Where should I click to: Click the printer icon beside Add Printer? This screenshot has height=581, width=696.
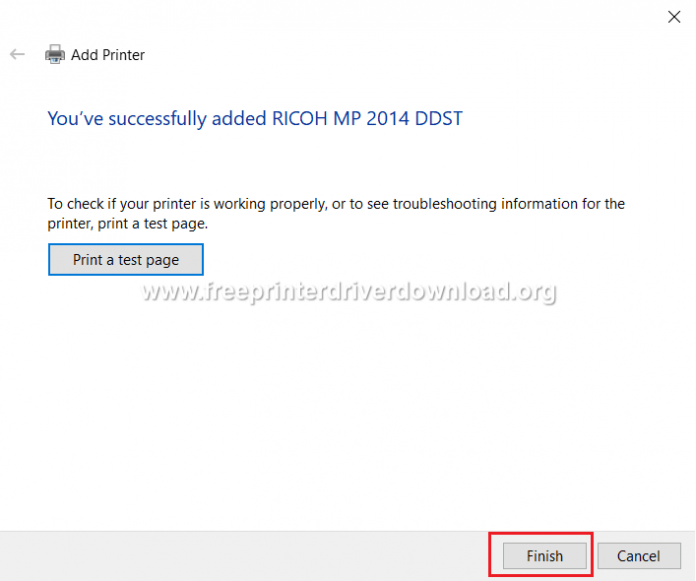(55, 55)
